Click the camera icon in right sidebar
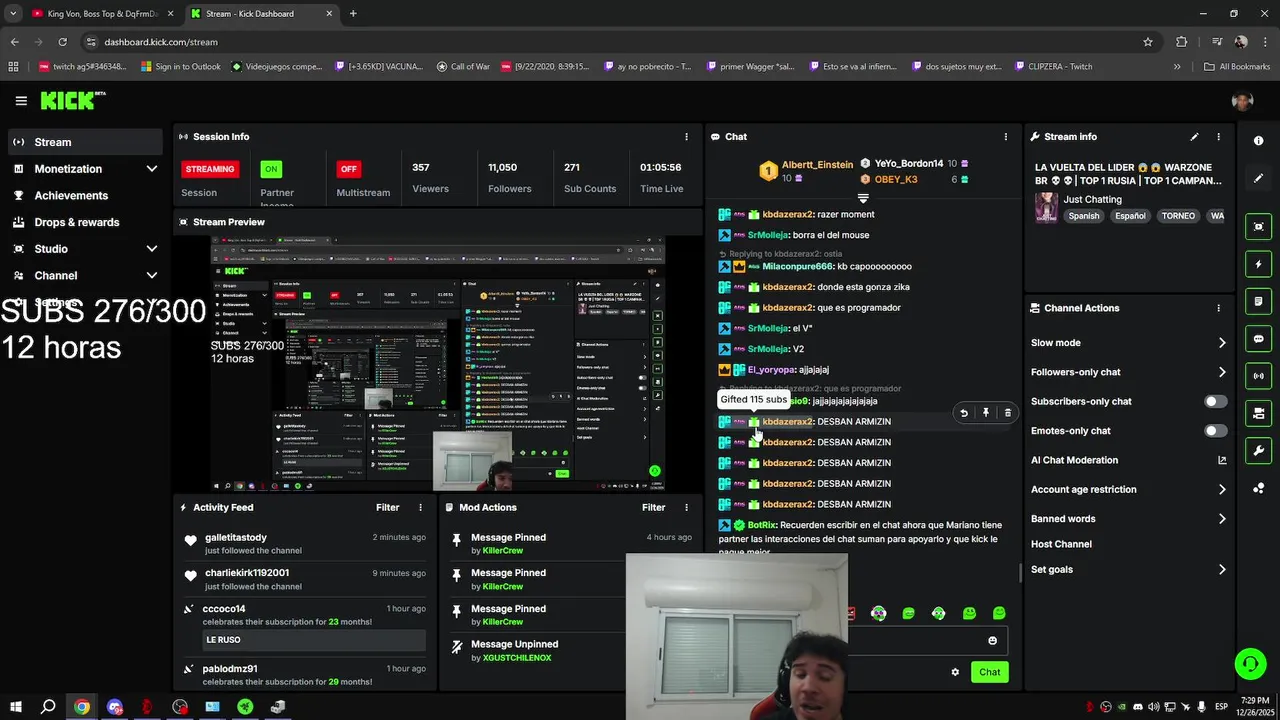 click(1259, 413)
